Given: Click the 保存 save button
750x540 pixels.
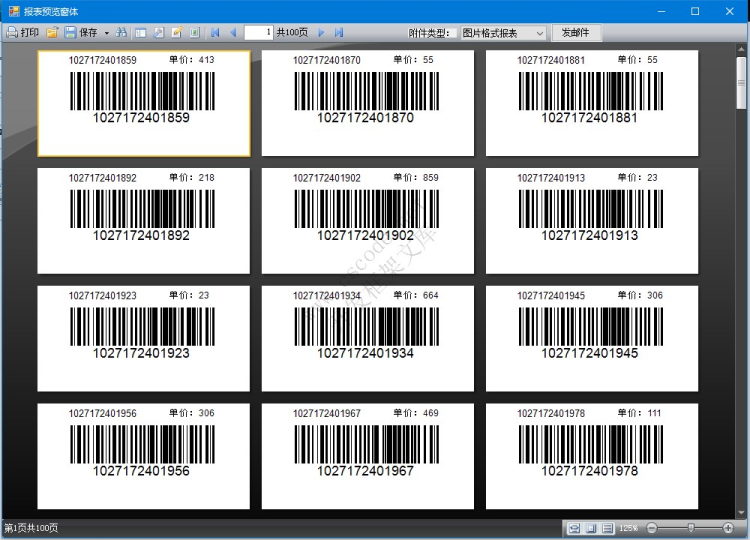Looking at the screenshot, I should click(82, 33).
